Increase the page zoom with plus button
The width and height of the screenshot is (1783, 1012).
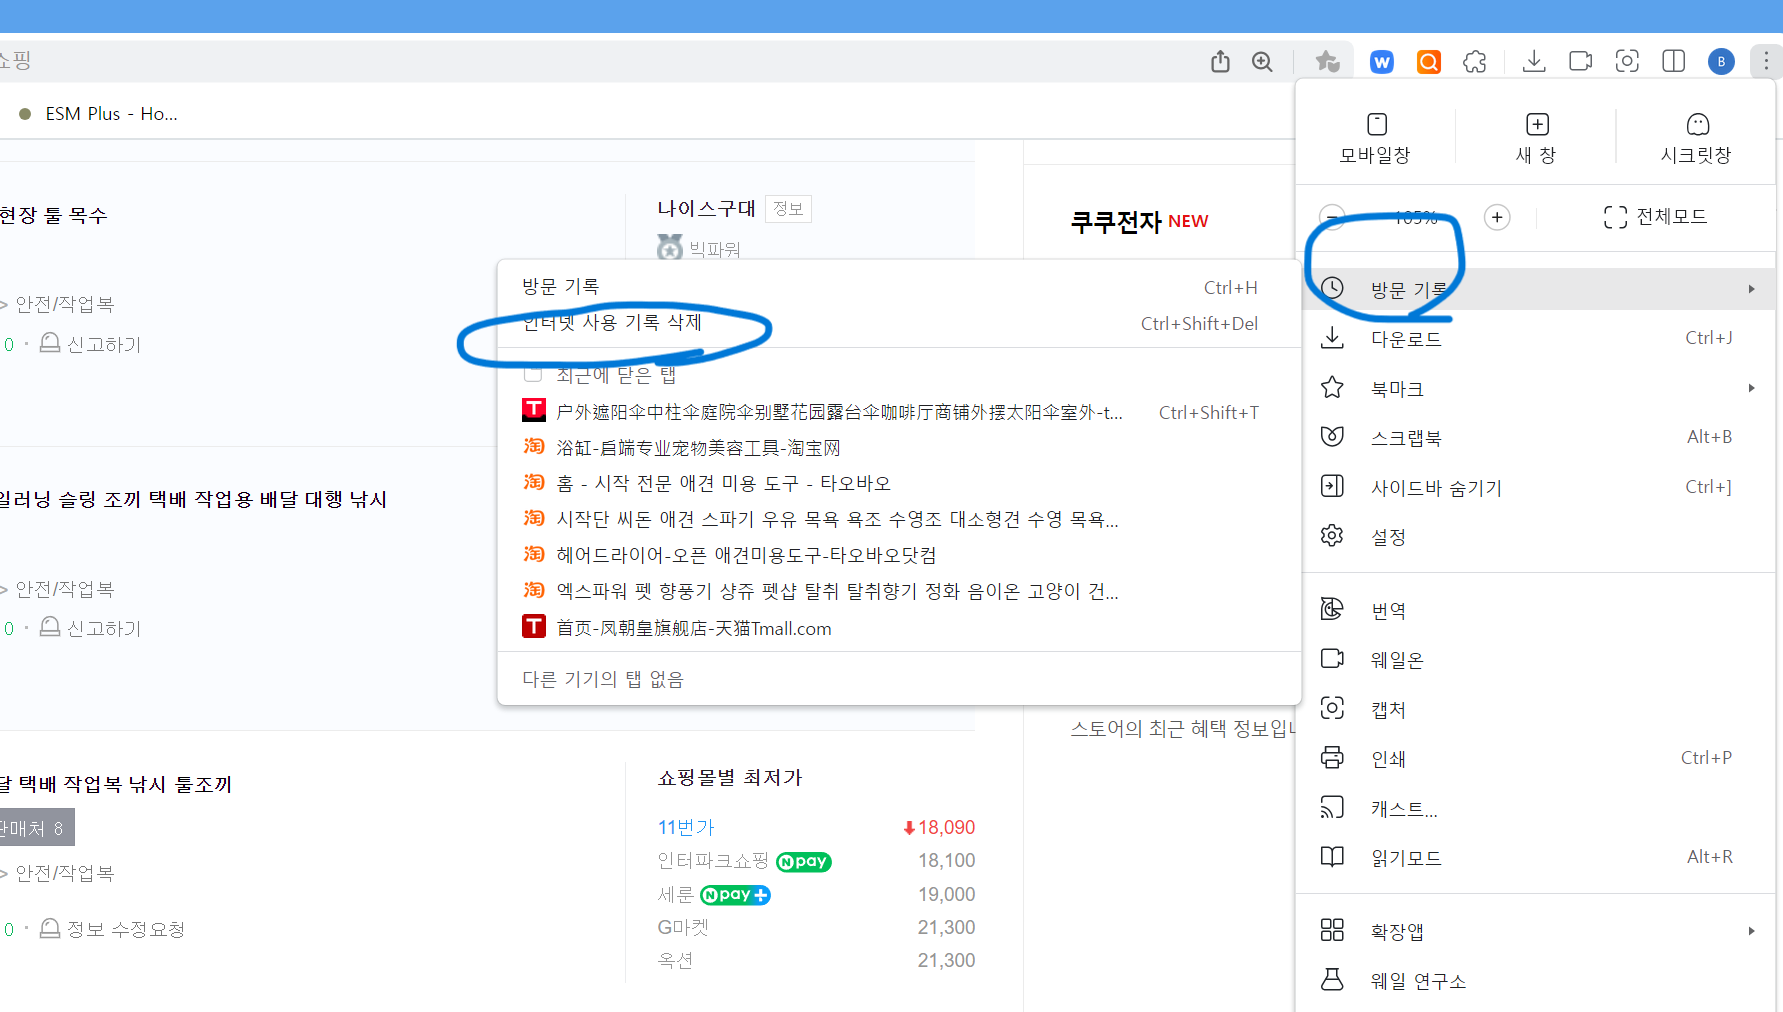coord(1497,217)
